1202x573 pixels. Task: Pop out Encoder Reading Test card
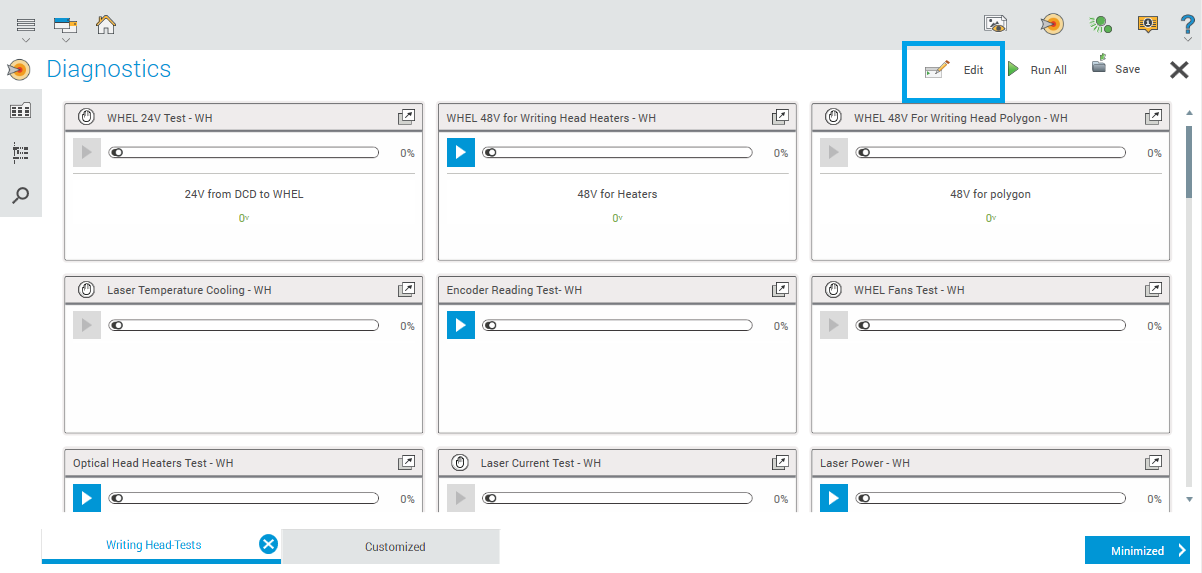(780, 290)
